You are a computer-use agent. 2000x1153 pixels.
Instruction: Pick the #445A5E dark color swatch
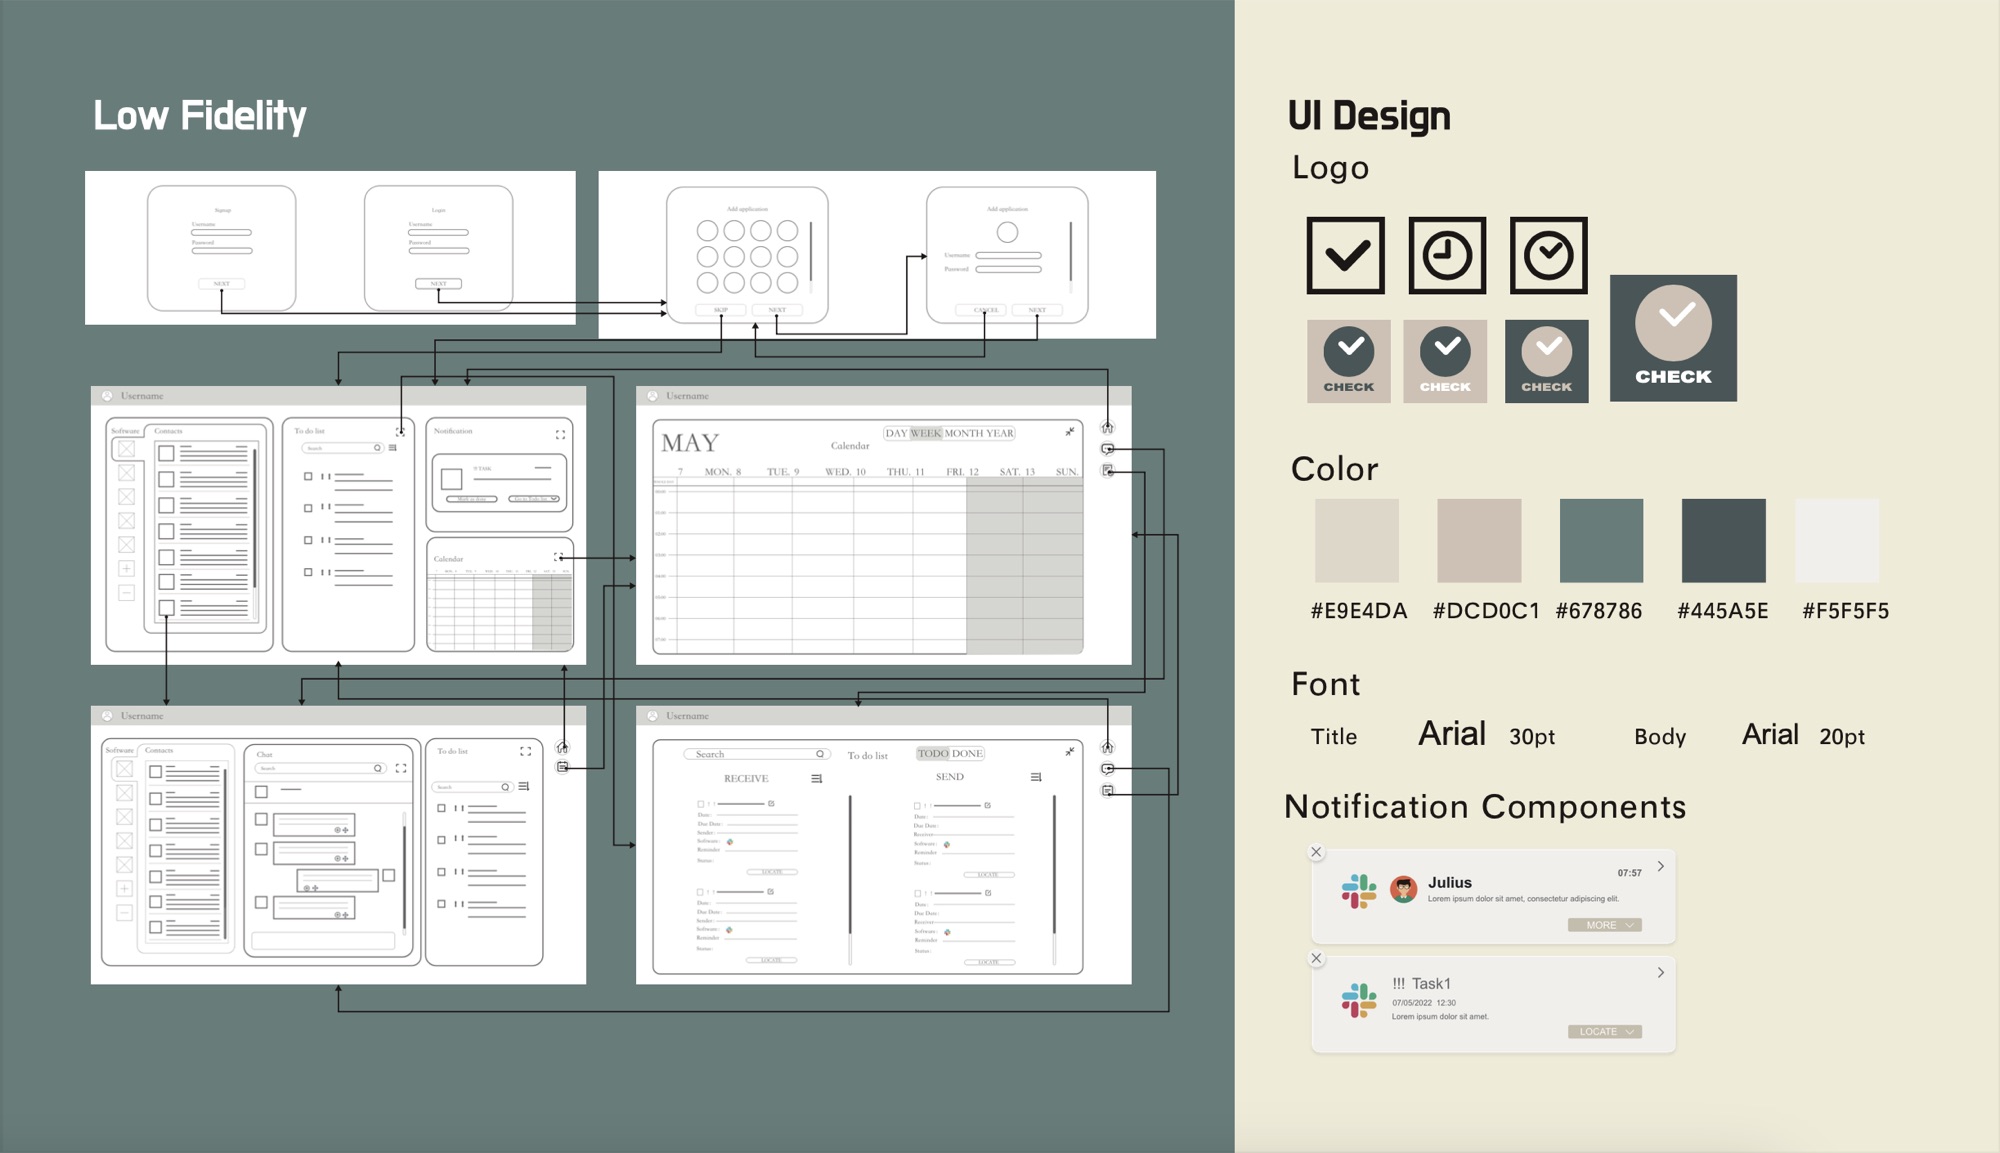coord(1723,540)
